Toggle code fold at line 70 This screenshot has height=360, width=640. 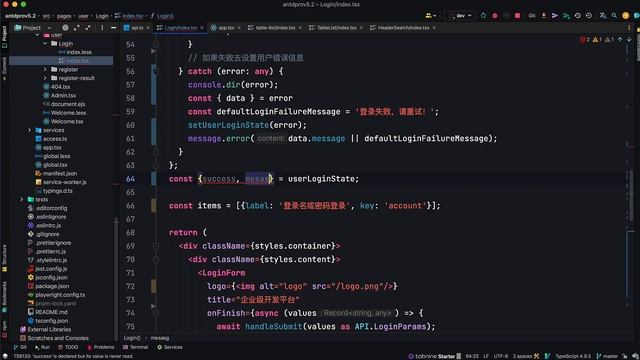coord(156,260)
